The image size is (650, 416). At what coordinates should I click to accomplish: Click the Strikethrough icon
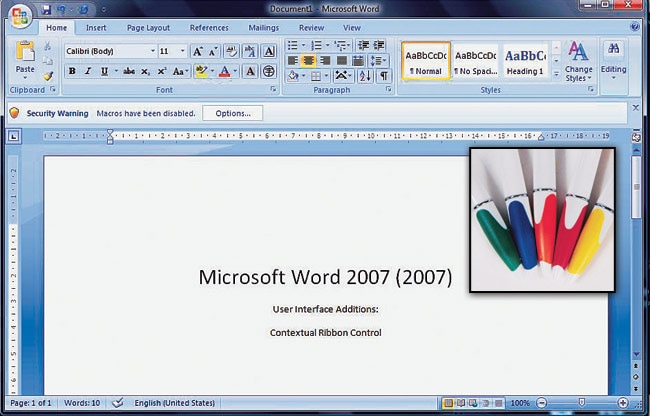[x=128, y=72]
